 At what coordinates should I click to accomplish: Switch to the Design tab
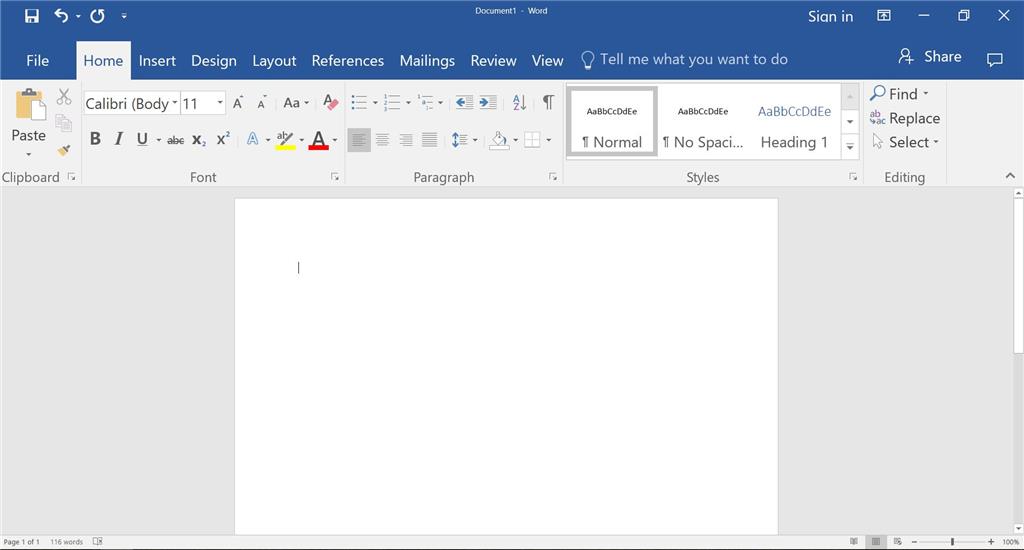coord(214,61)
